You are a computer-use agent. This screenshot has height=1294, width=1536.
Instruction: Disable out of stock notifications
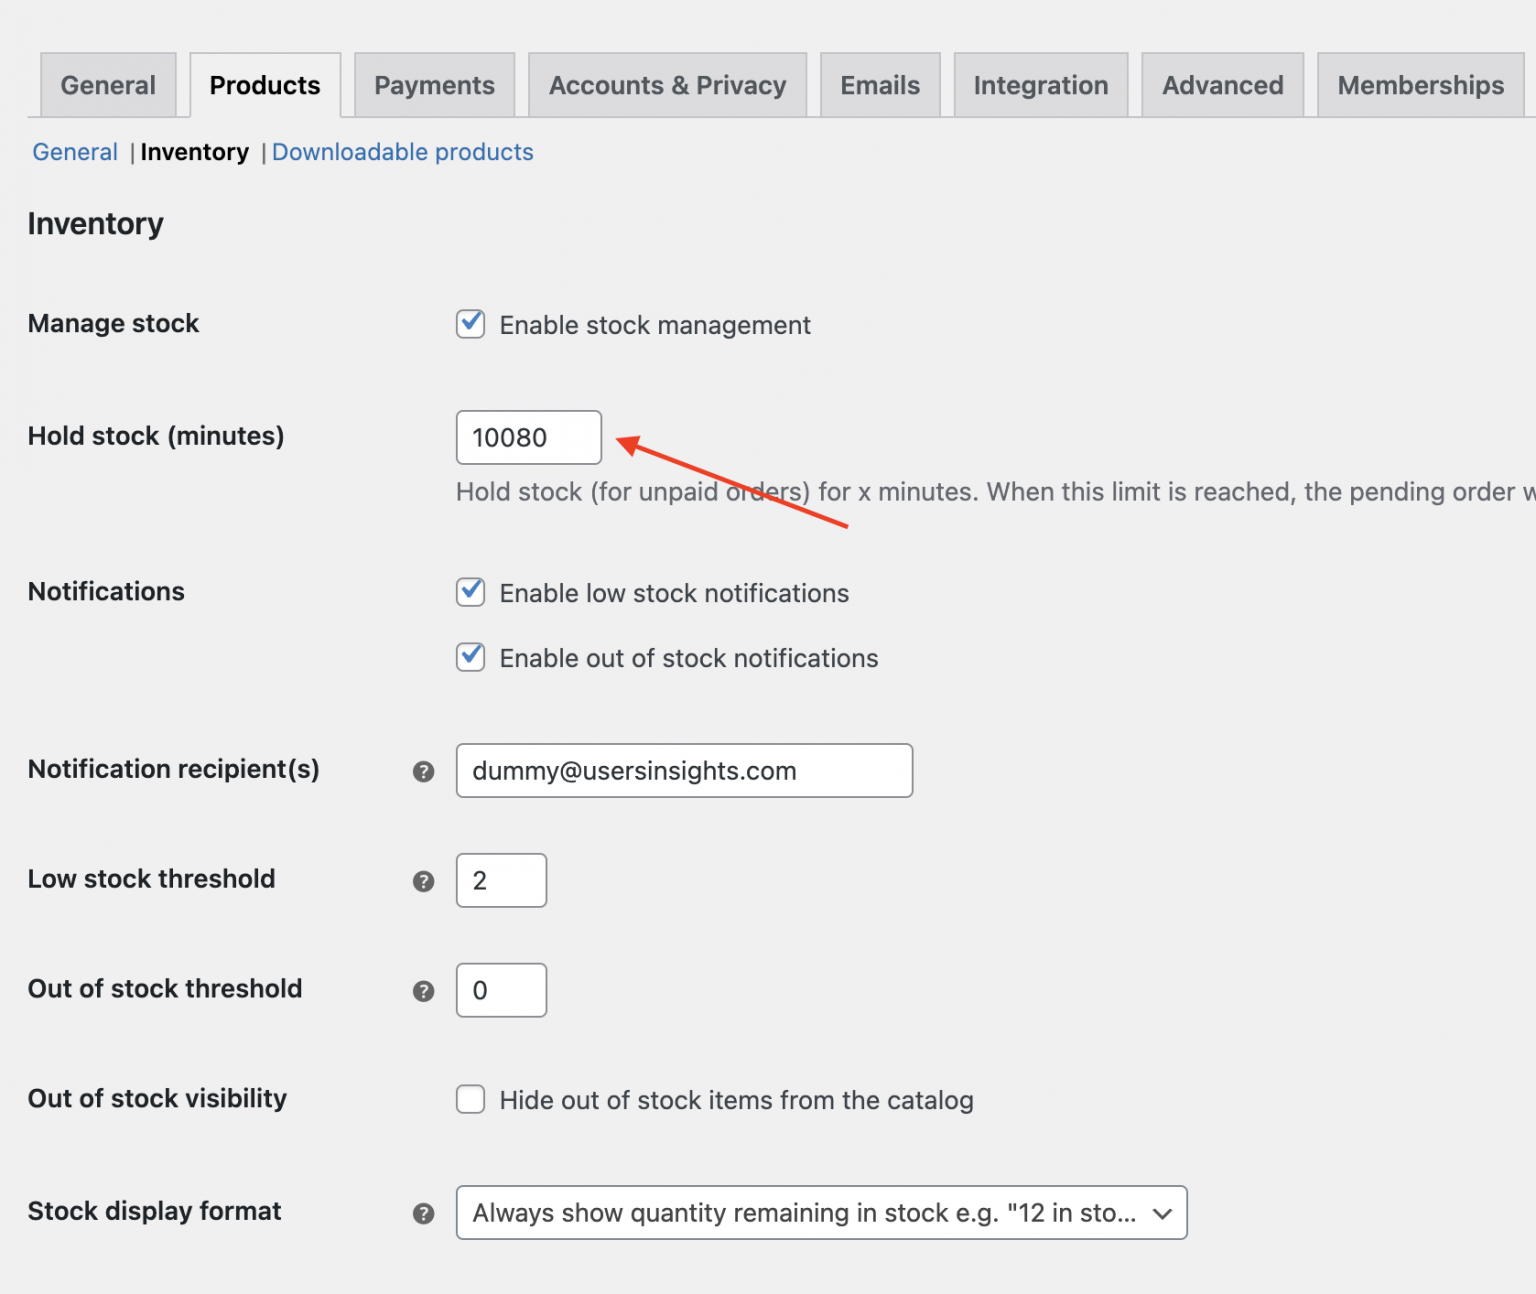tap(470, 657)
